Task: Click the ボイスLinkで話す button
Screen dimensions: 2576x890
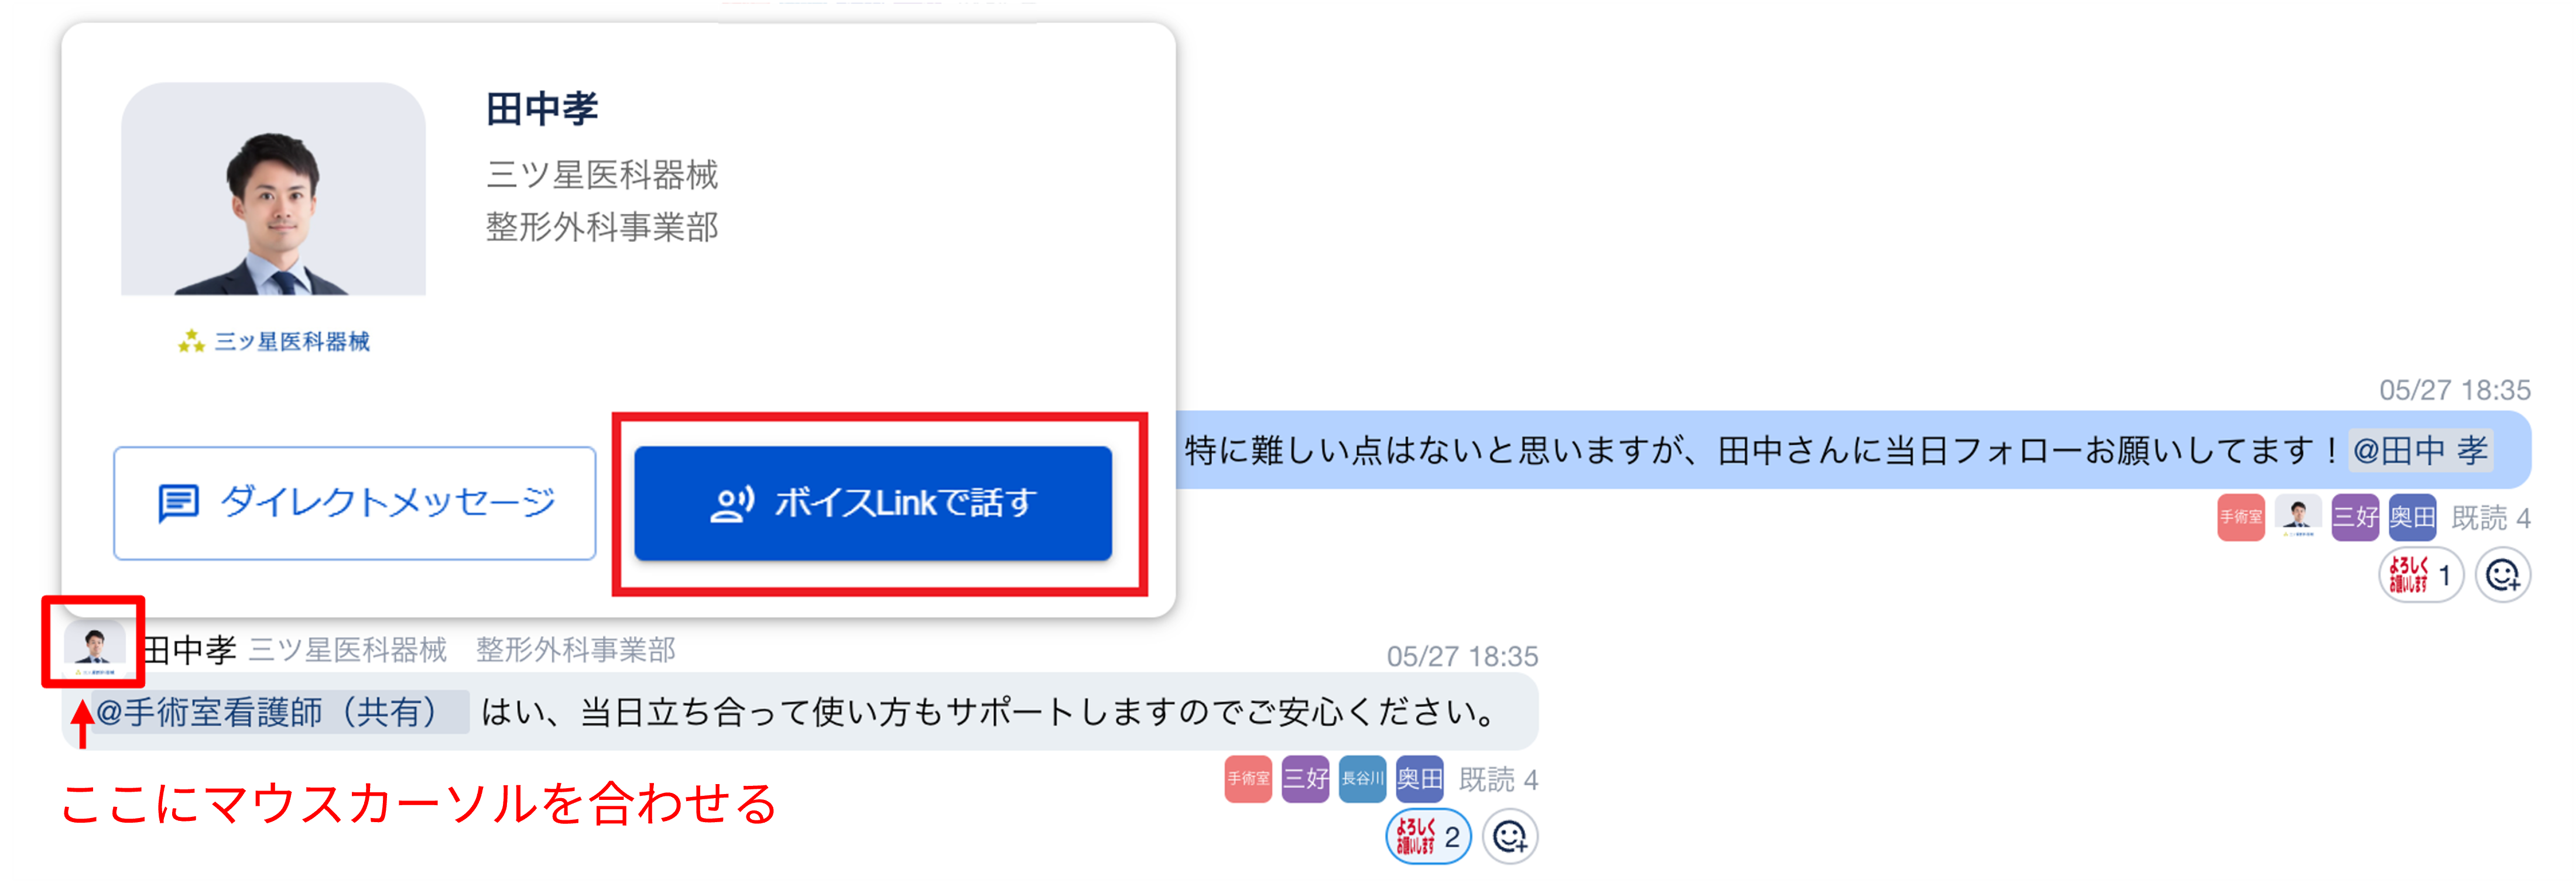Action: (873, 503)
